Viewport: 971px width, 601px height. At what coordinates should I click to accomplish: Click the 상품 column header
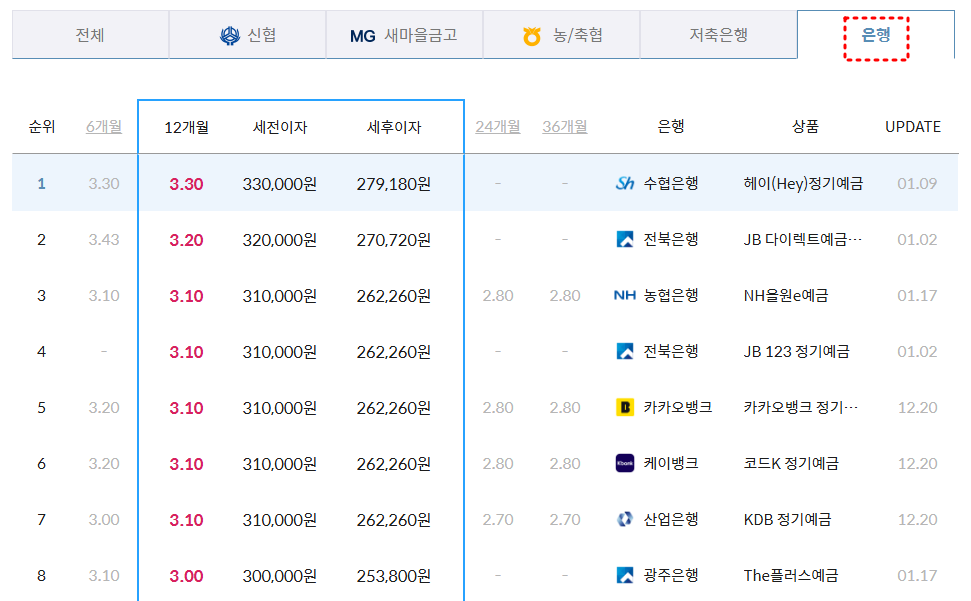(805, 127)
